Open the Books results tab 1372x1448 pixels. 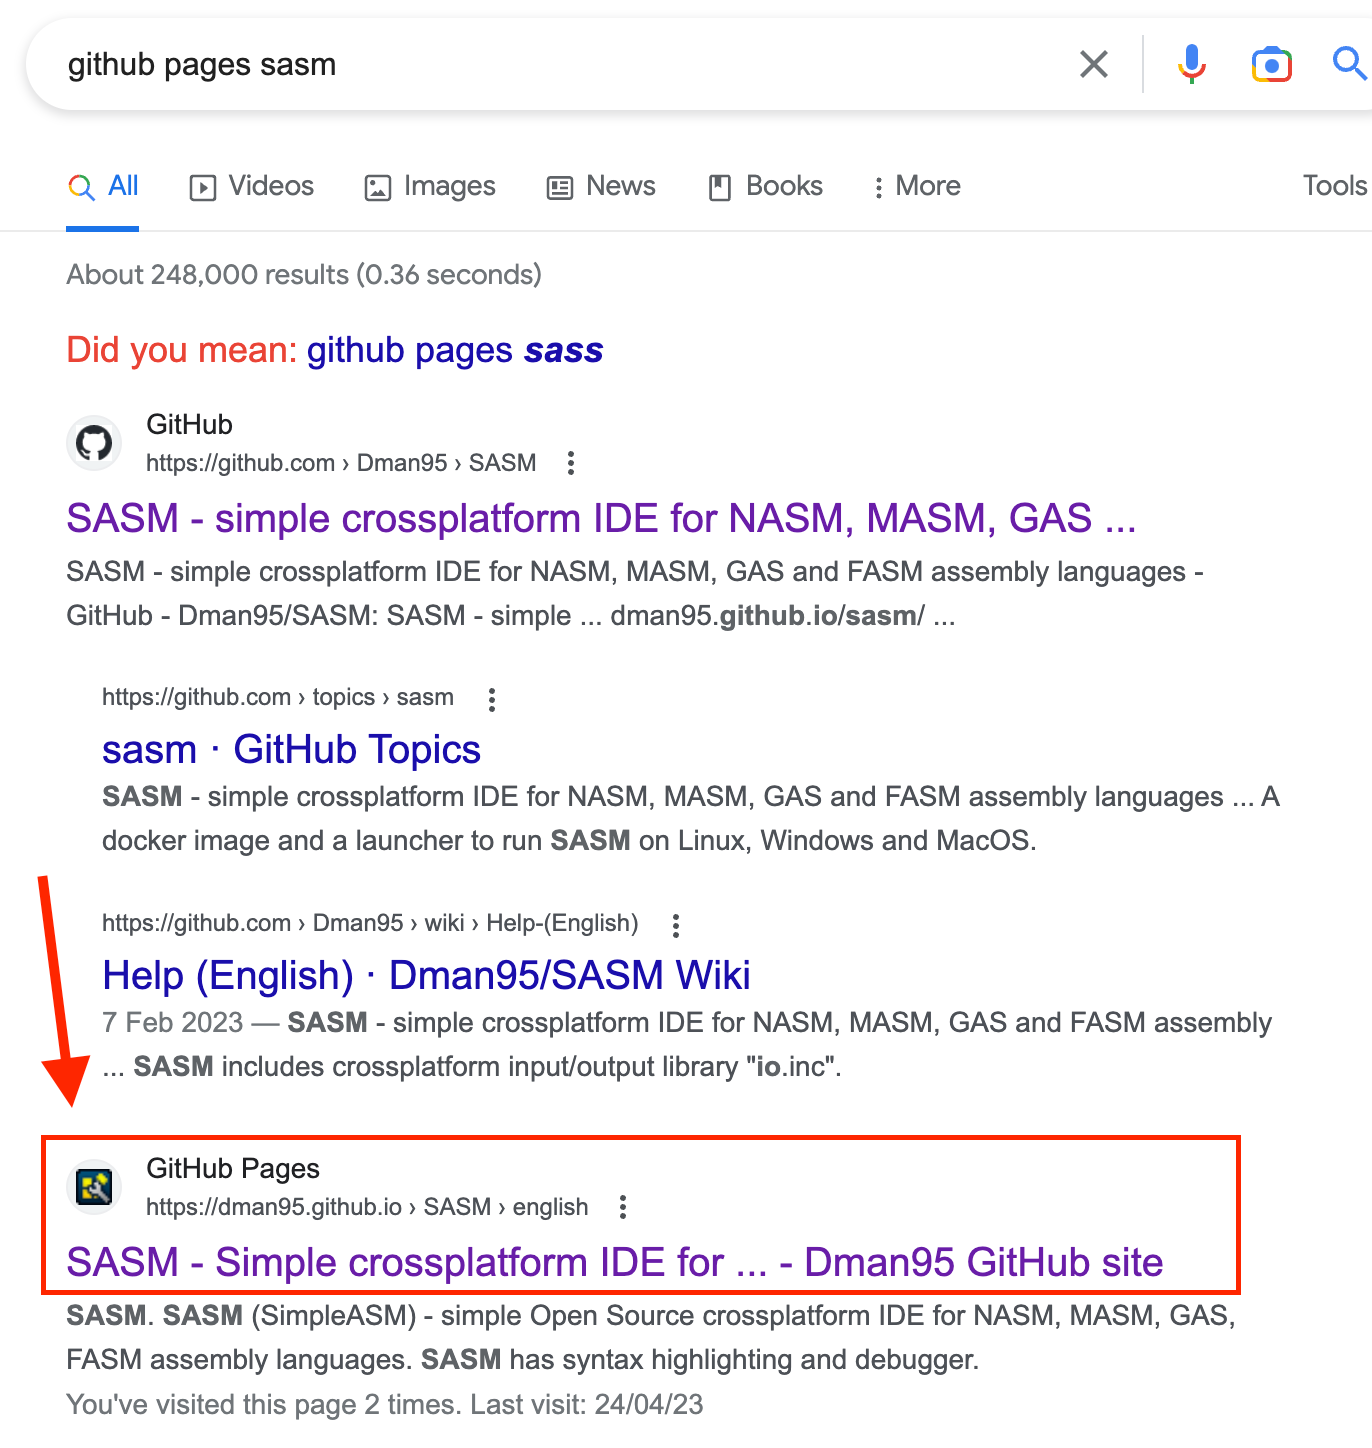coord(766,187)
